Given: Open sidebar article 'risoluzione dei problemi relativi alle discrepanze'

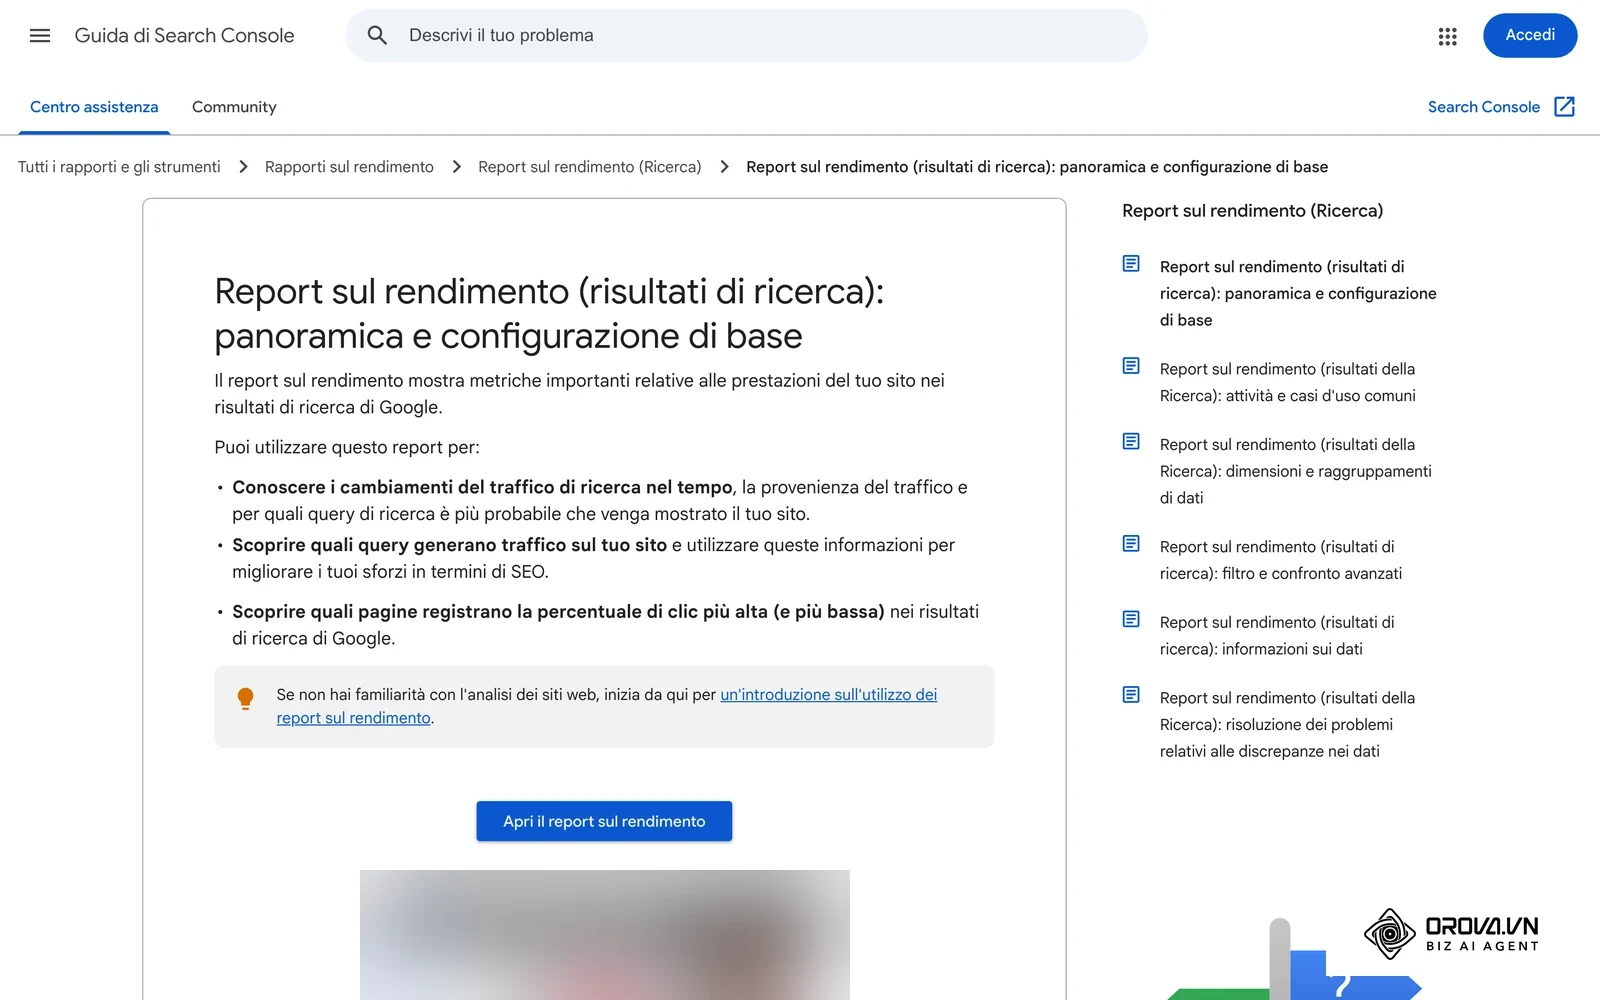Looking at the screenshot, I should point(1288,724).
